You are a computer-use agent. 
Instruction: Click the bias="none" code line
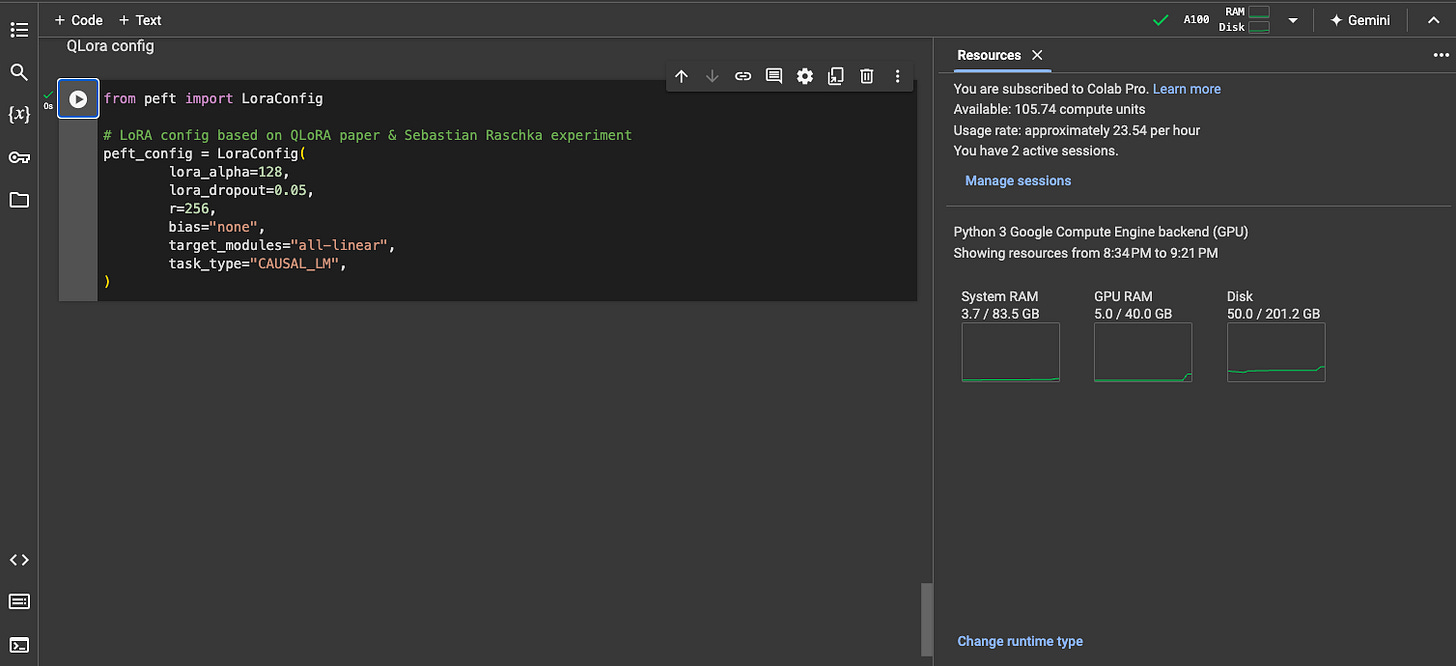click(217, 227)
